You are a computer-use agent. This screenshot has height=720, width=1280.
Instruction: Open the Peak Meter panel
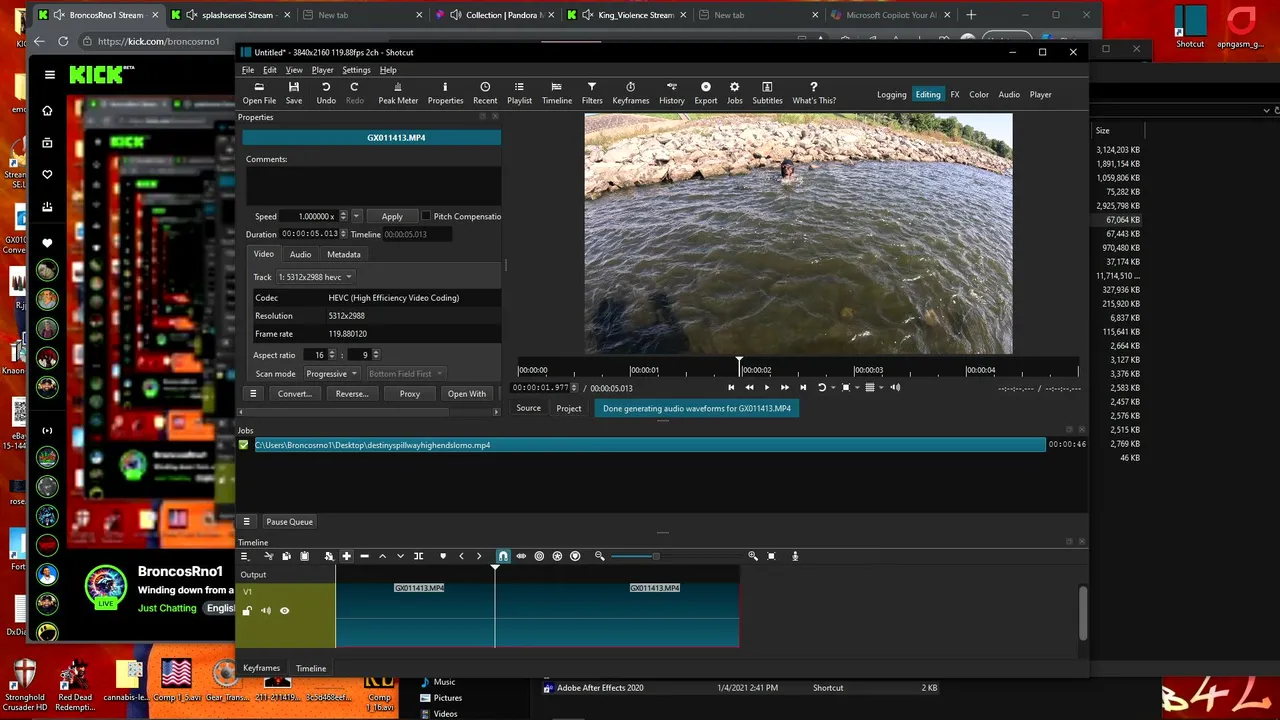(398, 93)
